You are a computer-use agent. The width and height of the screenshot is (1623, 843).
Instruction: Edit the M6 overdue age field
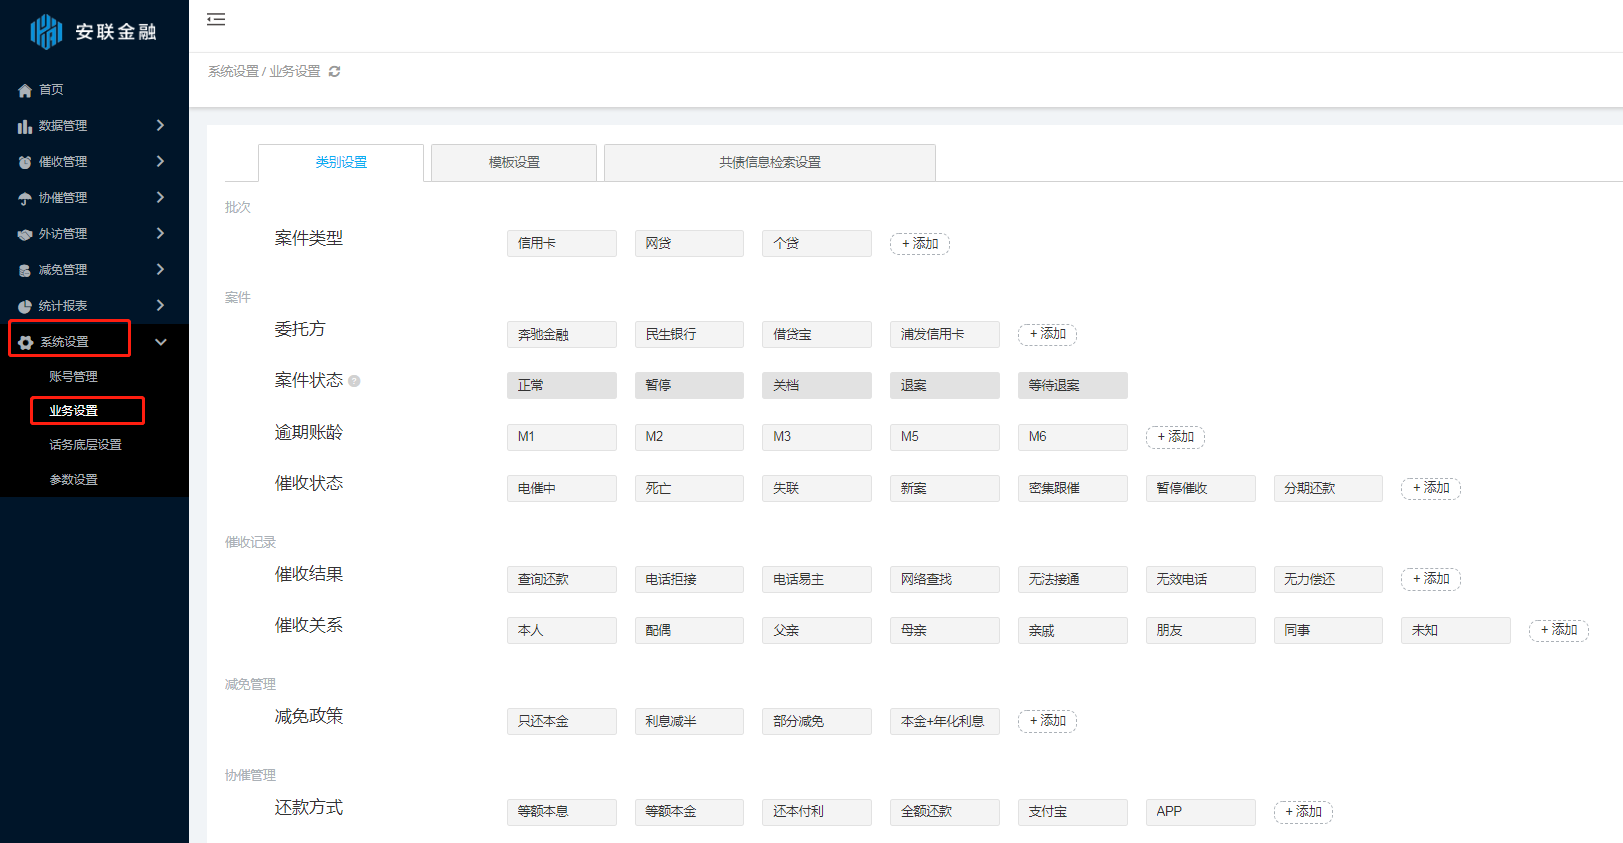[1073, 437]
